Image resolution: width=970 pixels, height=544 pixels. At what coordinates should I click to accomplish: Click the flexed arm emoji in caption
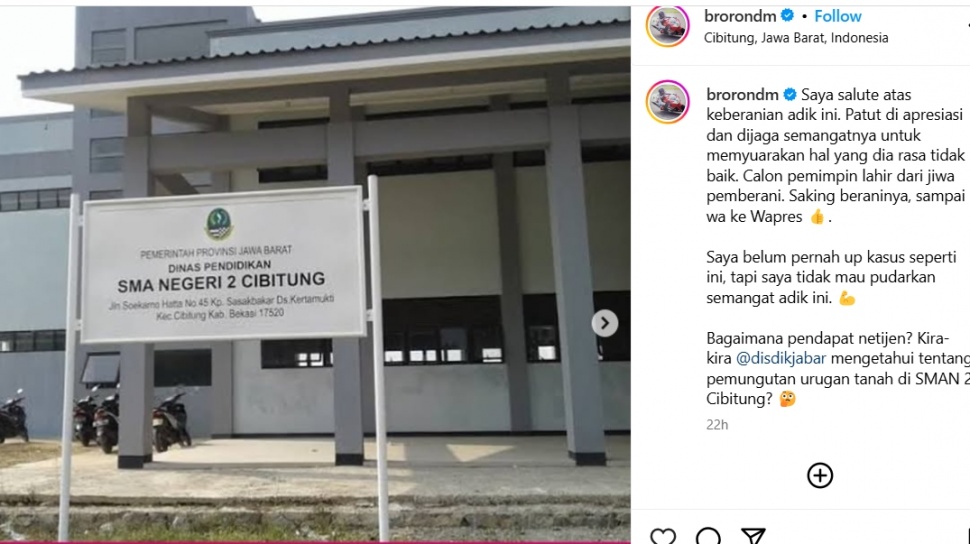click(846, 298)
